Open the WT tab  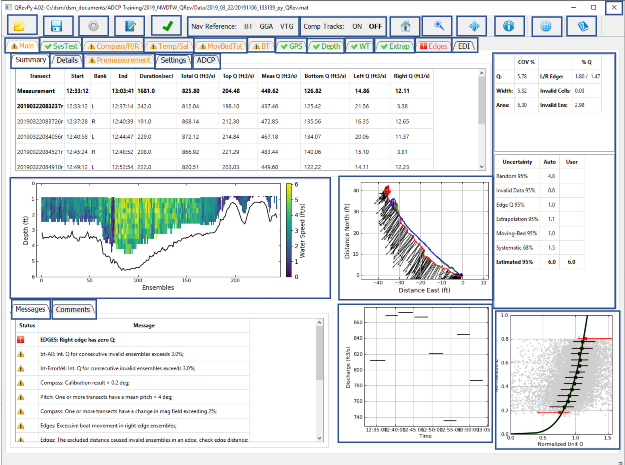pos(360,46)
